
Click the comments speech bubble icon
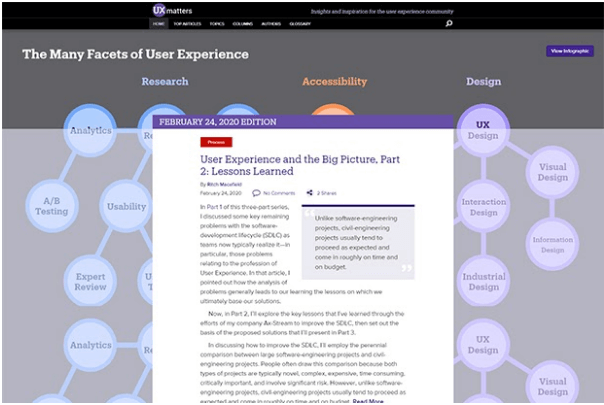tap(256, 192)
